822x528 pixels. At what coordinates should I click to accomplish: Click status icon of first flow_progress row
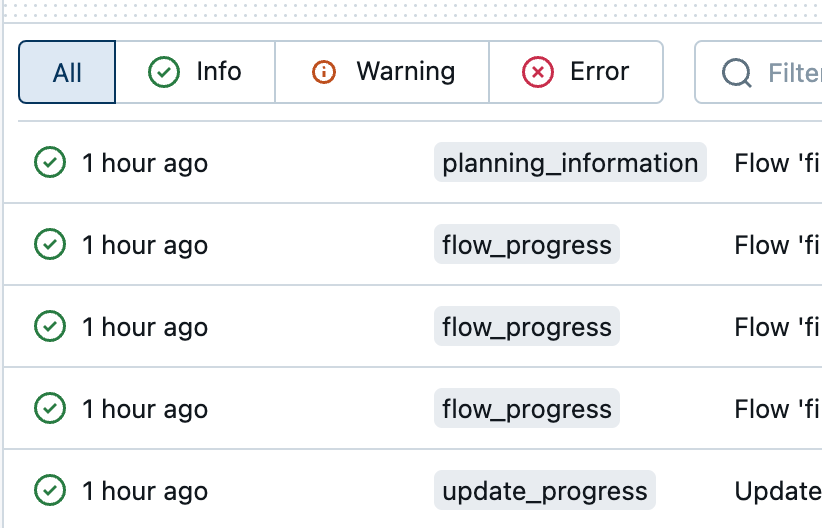click(x=50, y=244)
